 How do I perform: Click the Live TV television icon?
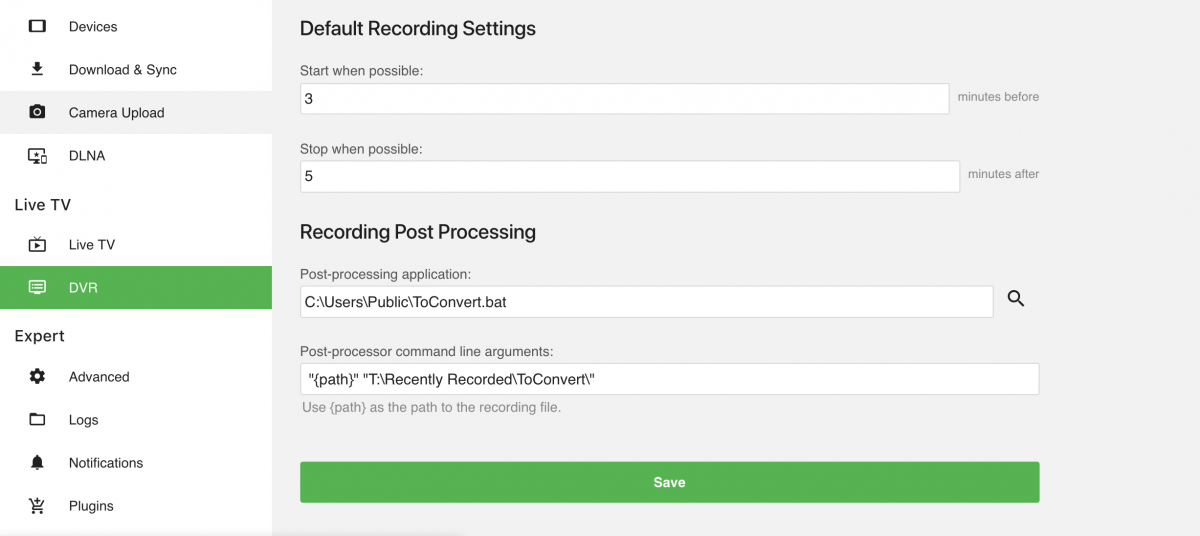point(37,244)
